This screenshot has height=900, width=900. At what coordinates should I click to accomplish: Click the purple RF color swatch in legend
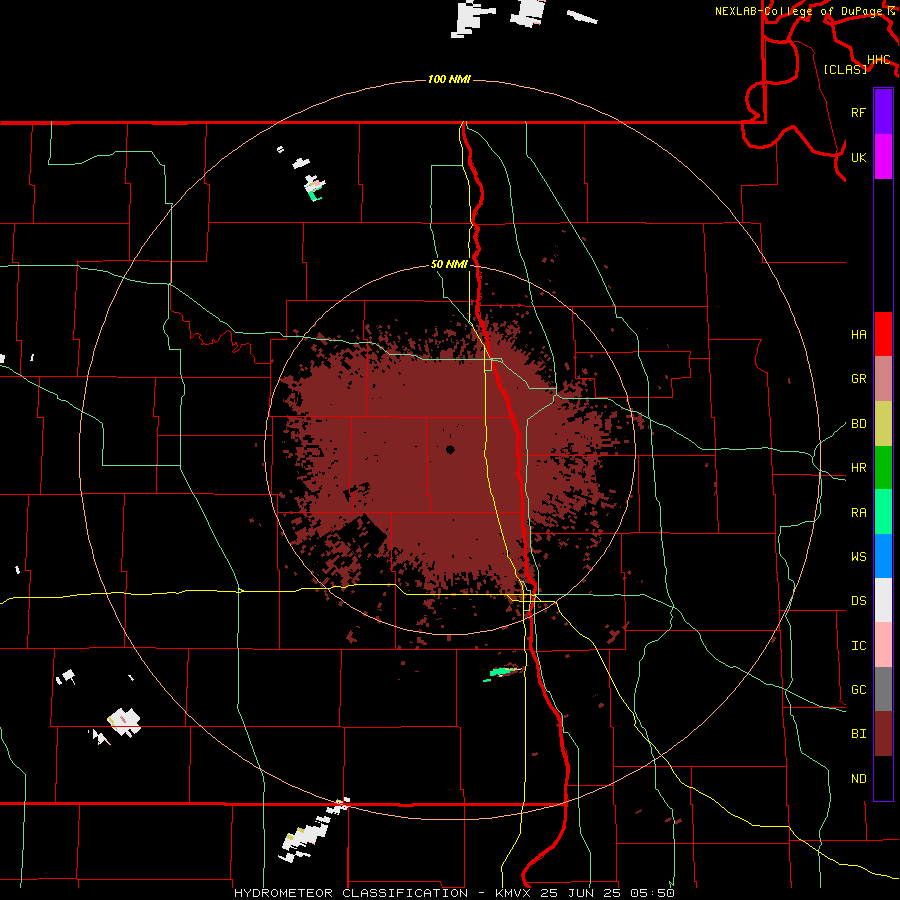click(x=883, y=112)
